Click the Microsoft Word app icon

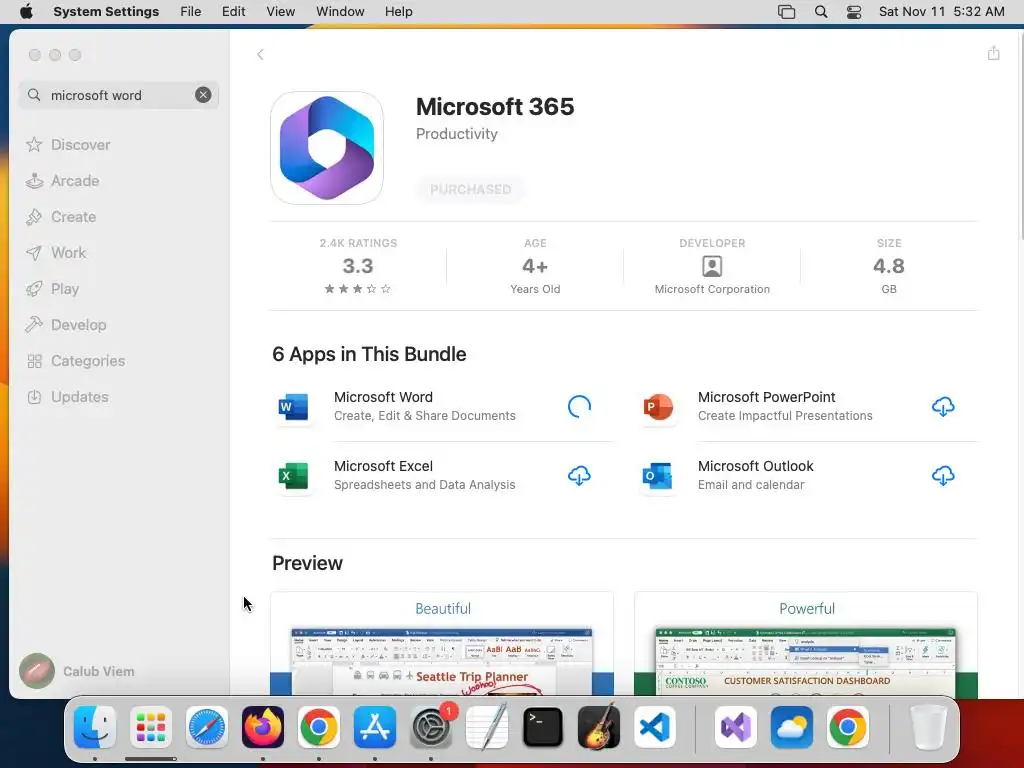(293, 407)
